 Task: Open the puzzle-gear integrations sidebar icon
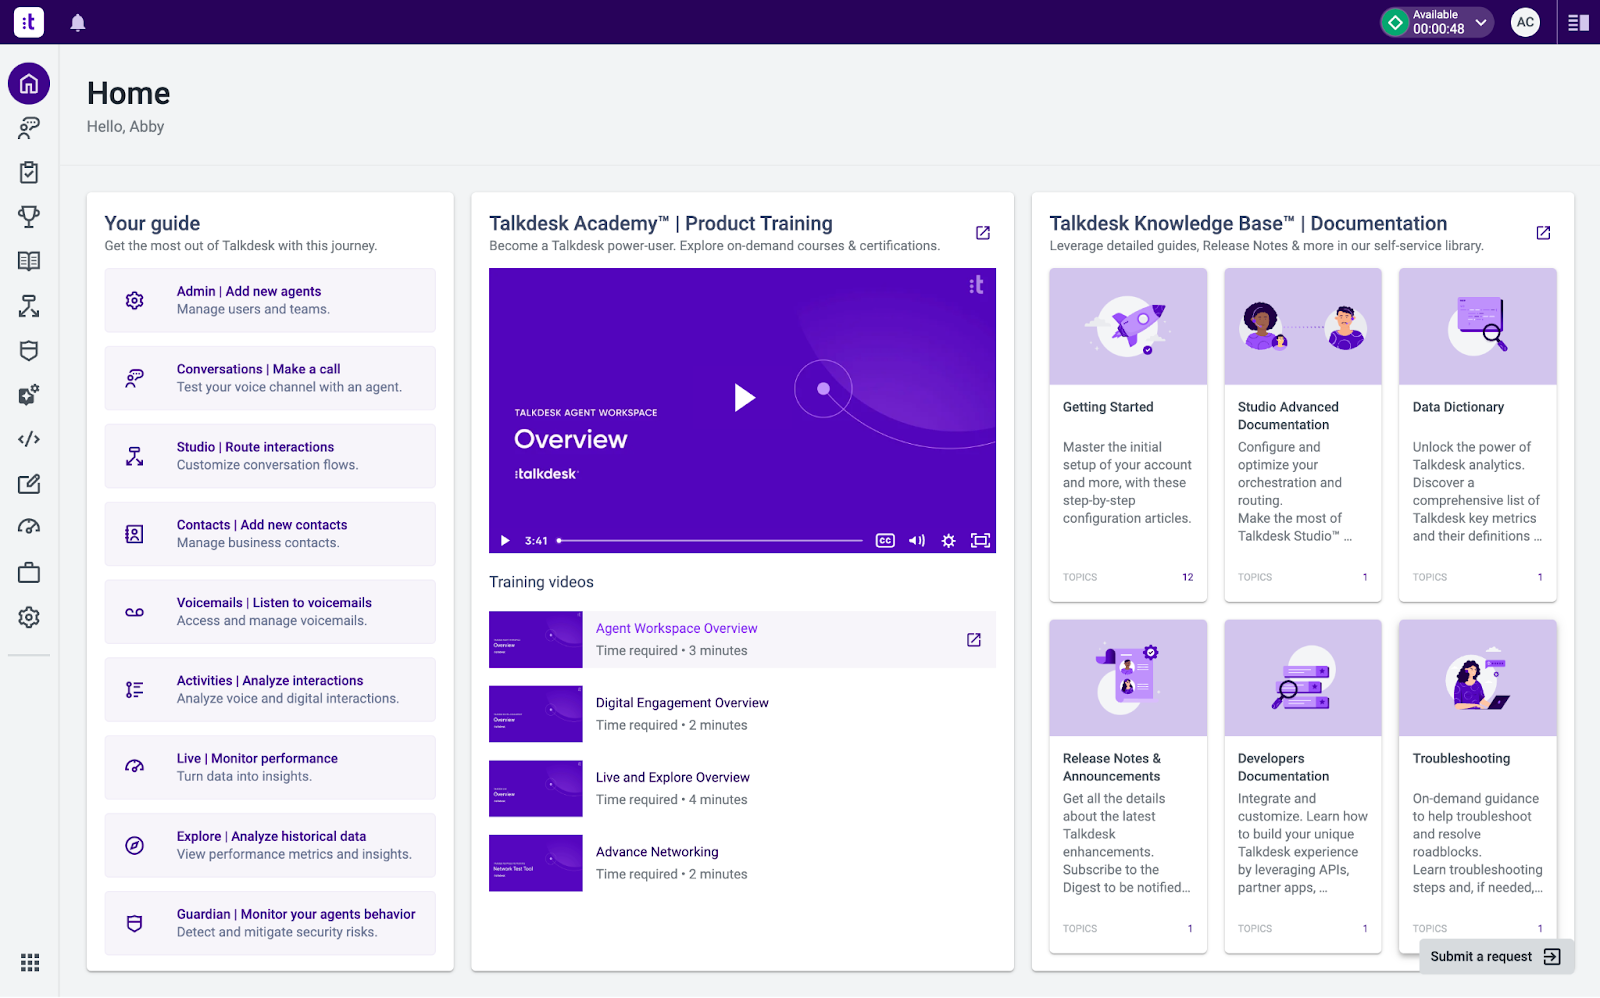point(29,395)
